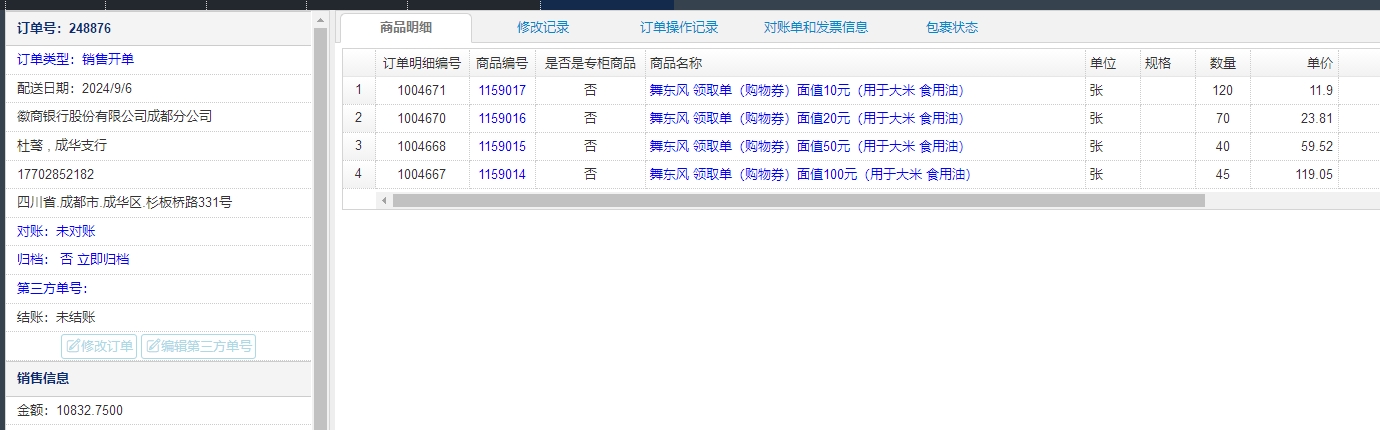
Task: Click the phone number 17702852182
Action: click(x=56, y=174)
